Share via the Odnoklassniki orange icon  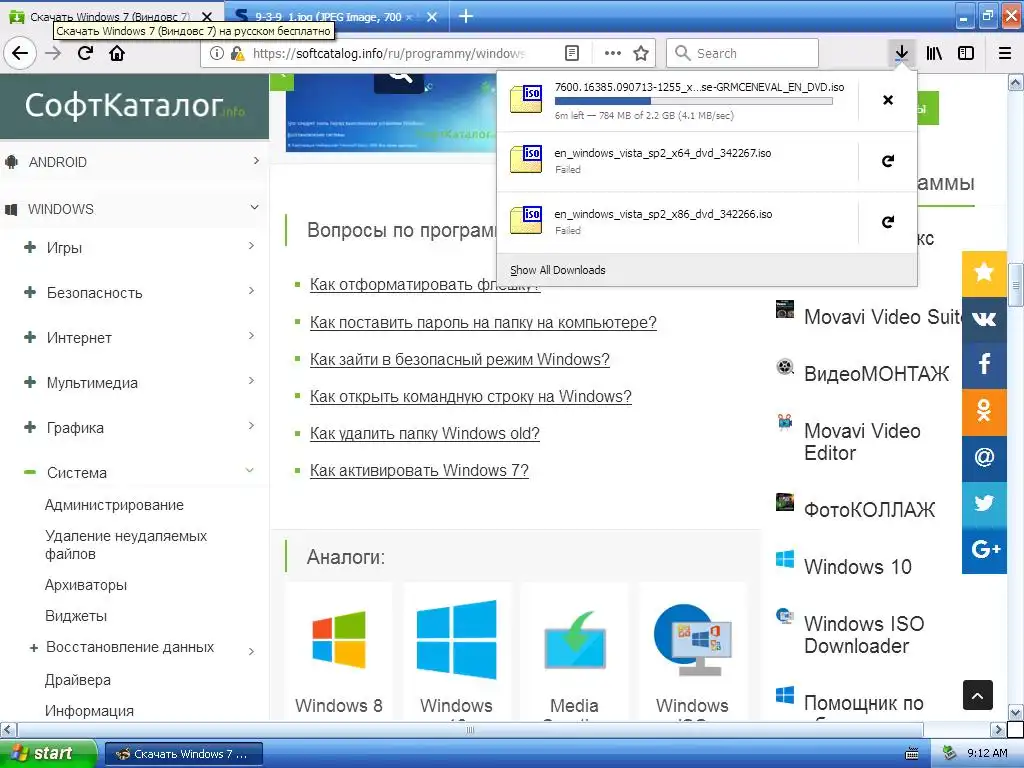pos(984,412)
